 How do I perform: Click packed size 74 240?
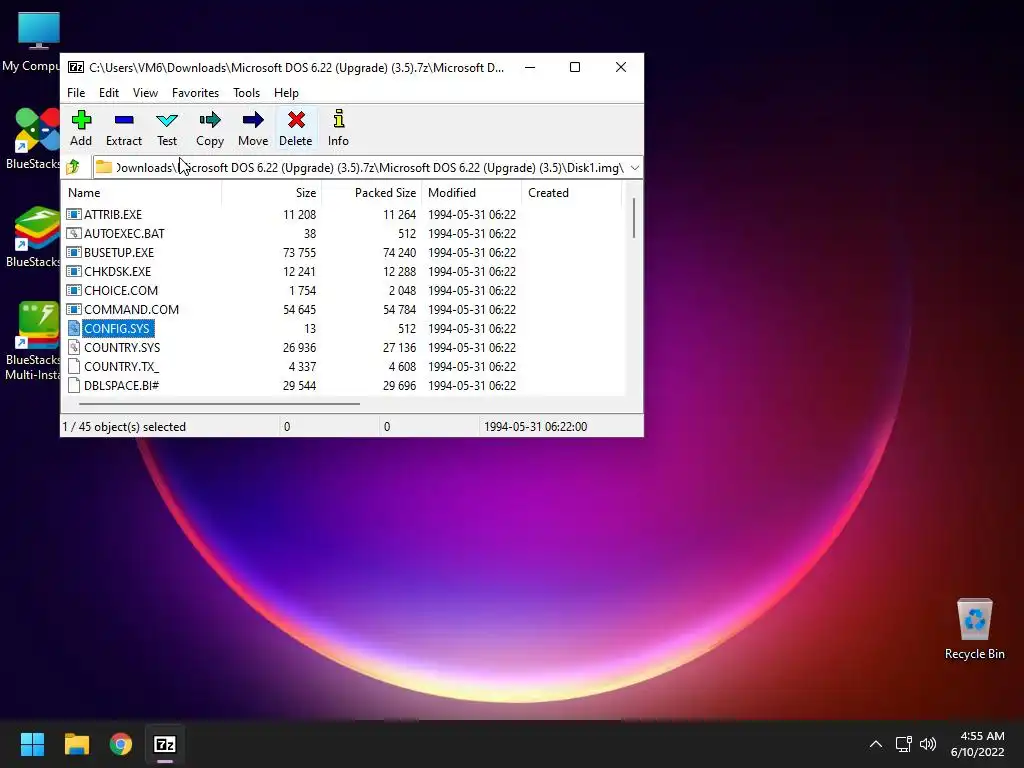(x=399, y=253)
